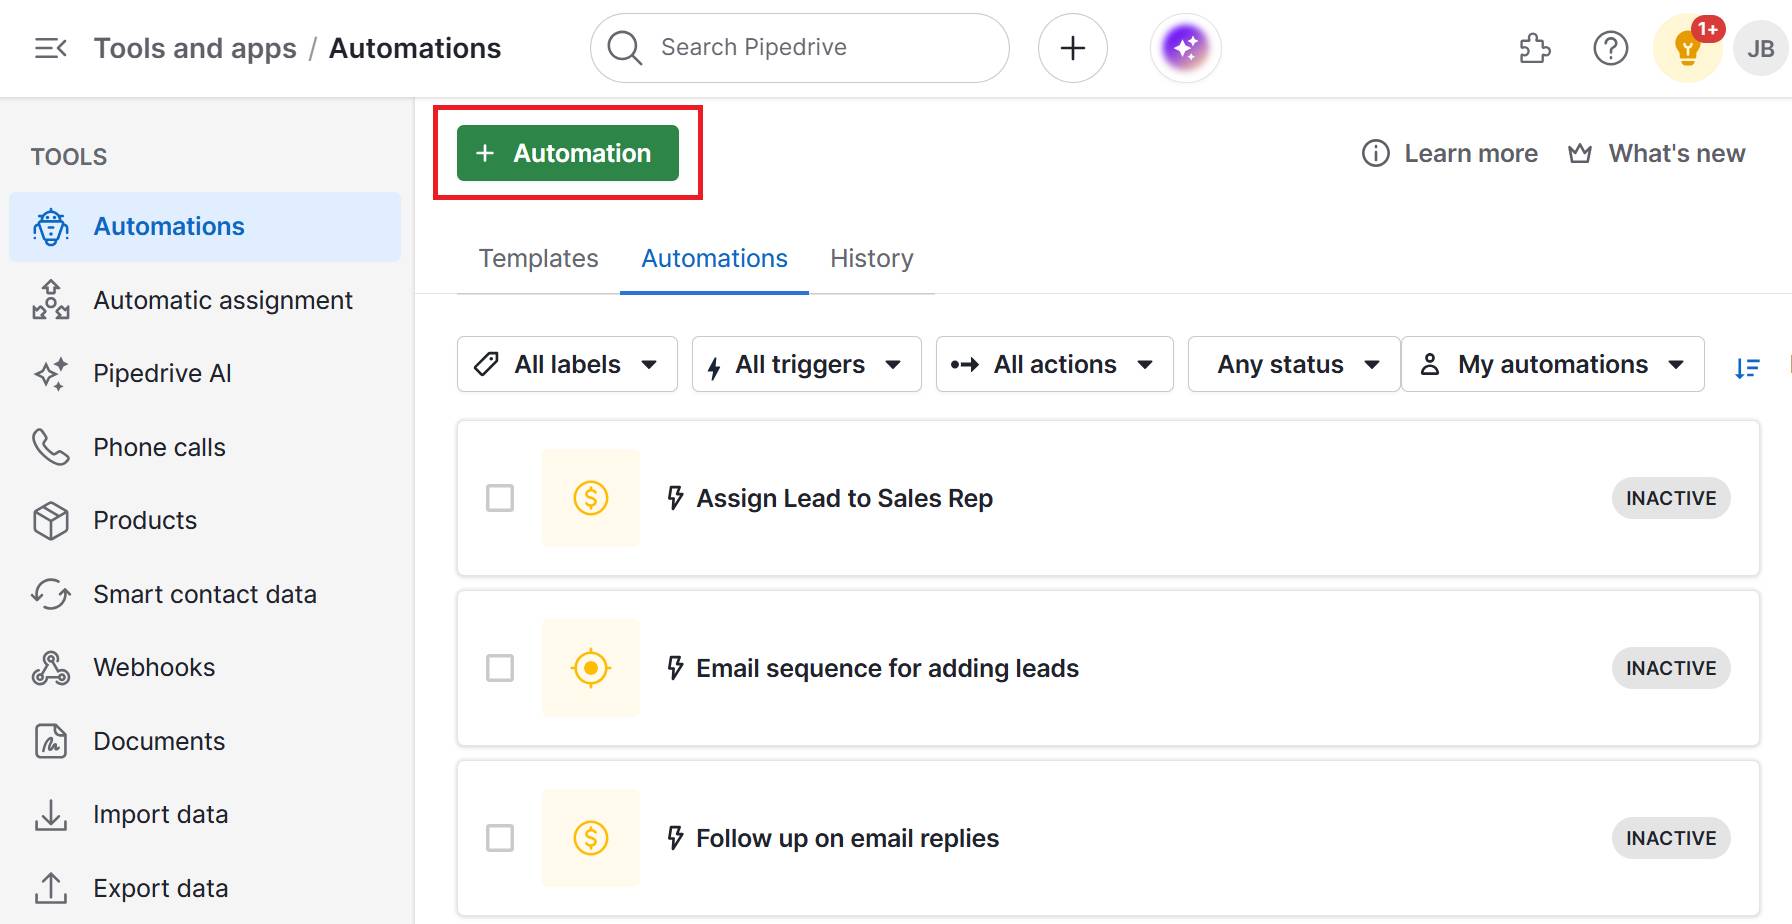Check the Assign Lead to Sales Rep checkbox
1792x924 pixels.
499,498
